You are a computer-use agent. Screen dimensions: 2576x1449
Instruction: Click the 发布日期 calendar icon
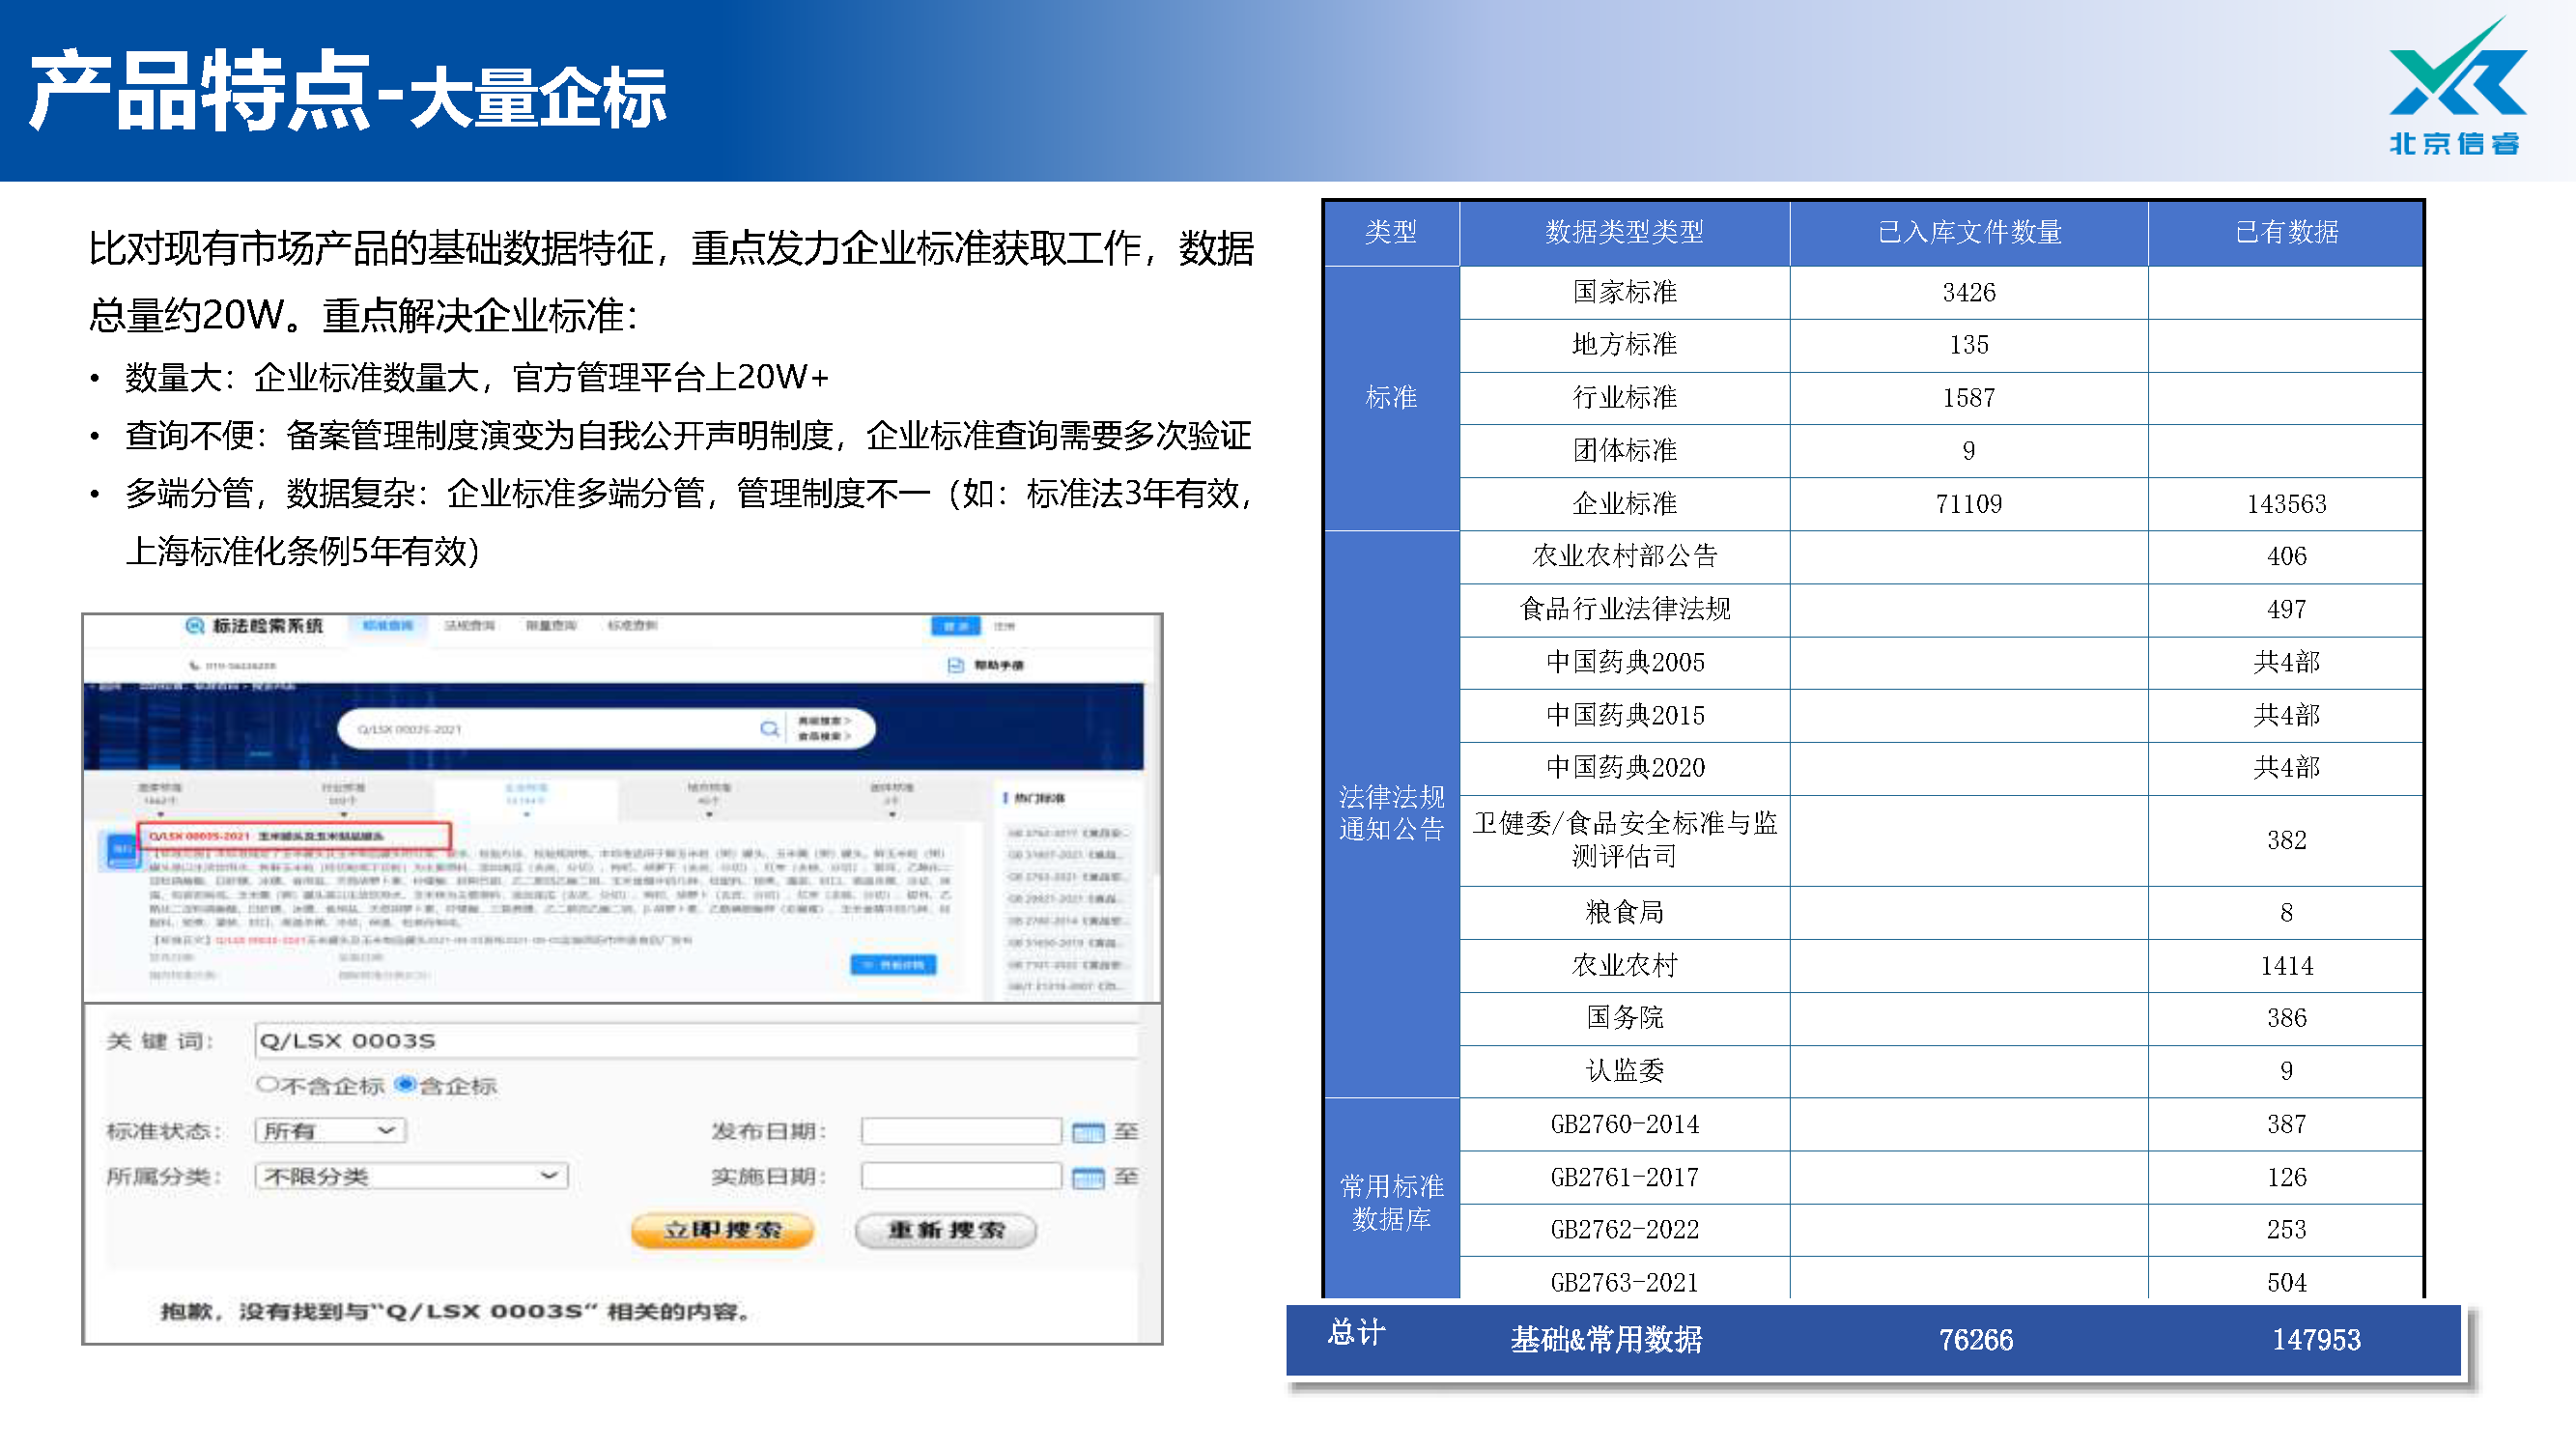1087,1132
